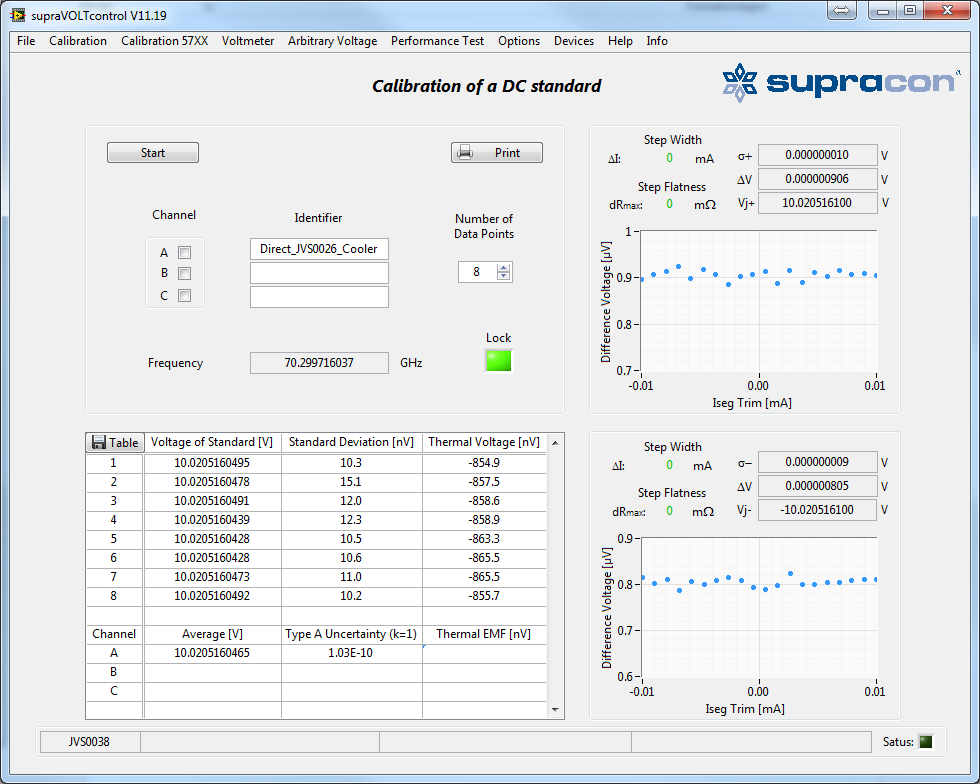The height and width of the screenshot is (784, 980).
Task: Select the Direct_JVS0026_Cooler identifier field
Action: tap(318, 249)
